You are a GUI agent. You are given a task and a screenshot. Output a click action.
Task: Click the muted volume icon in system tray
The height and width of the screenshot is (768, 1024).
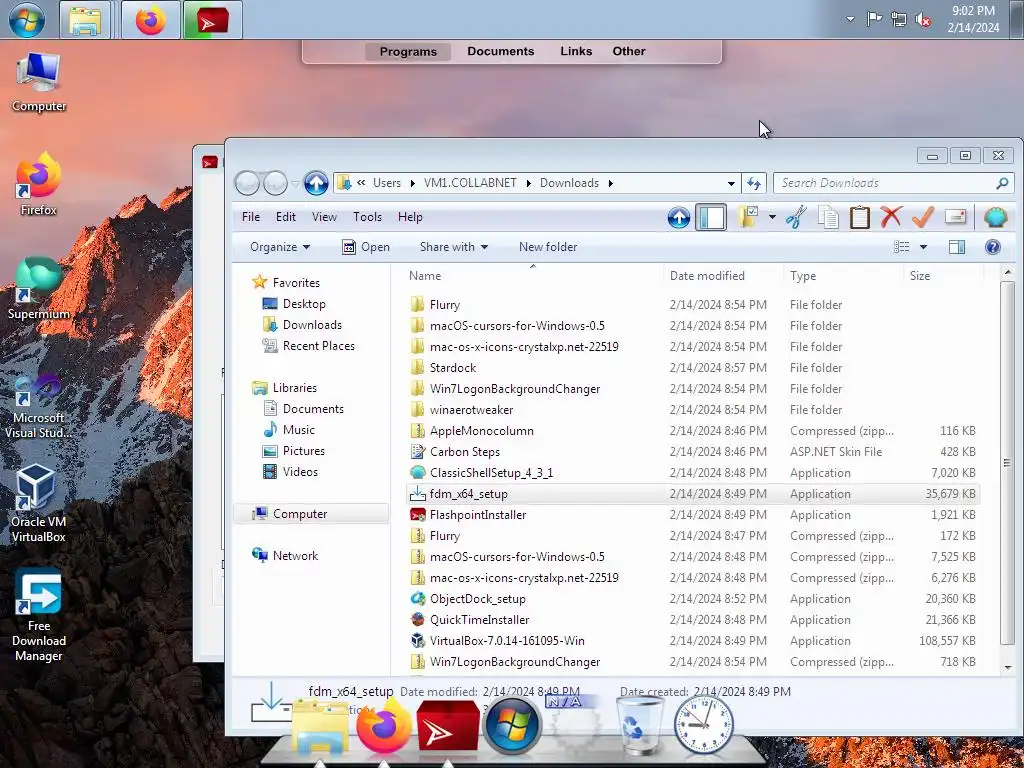[x=923, y=20]
